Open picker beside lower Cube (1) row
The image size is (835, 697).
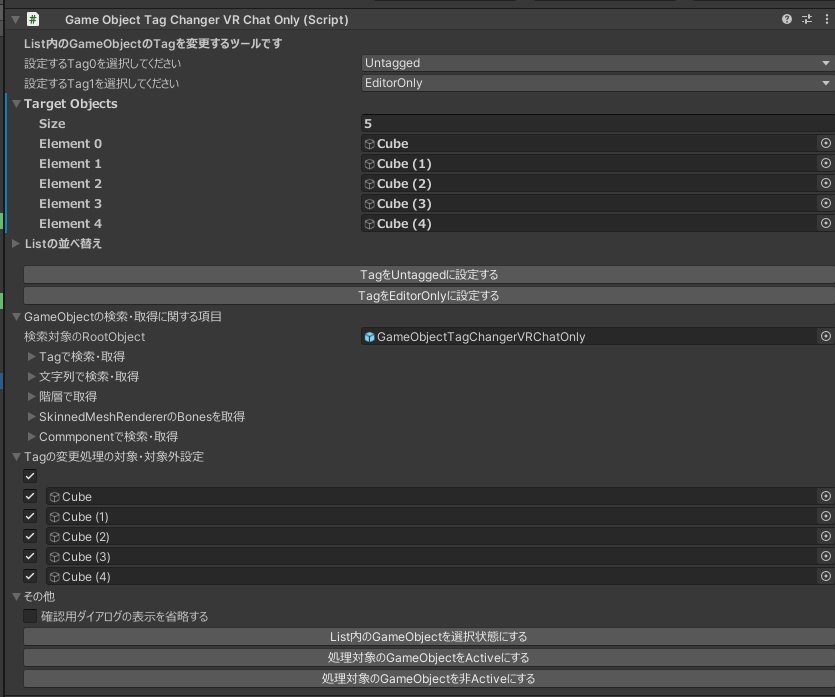(x=825, y=516)
